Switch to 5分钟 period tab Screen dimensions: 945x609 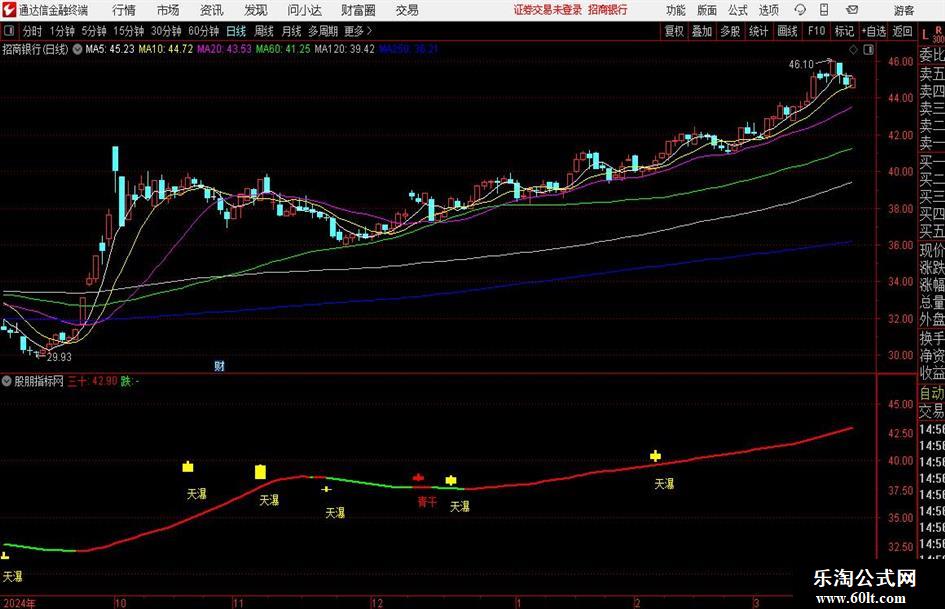pyautogui.click(x=94, y=31)
